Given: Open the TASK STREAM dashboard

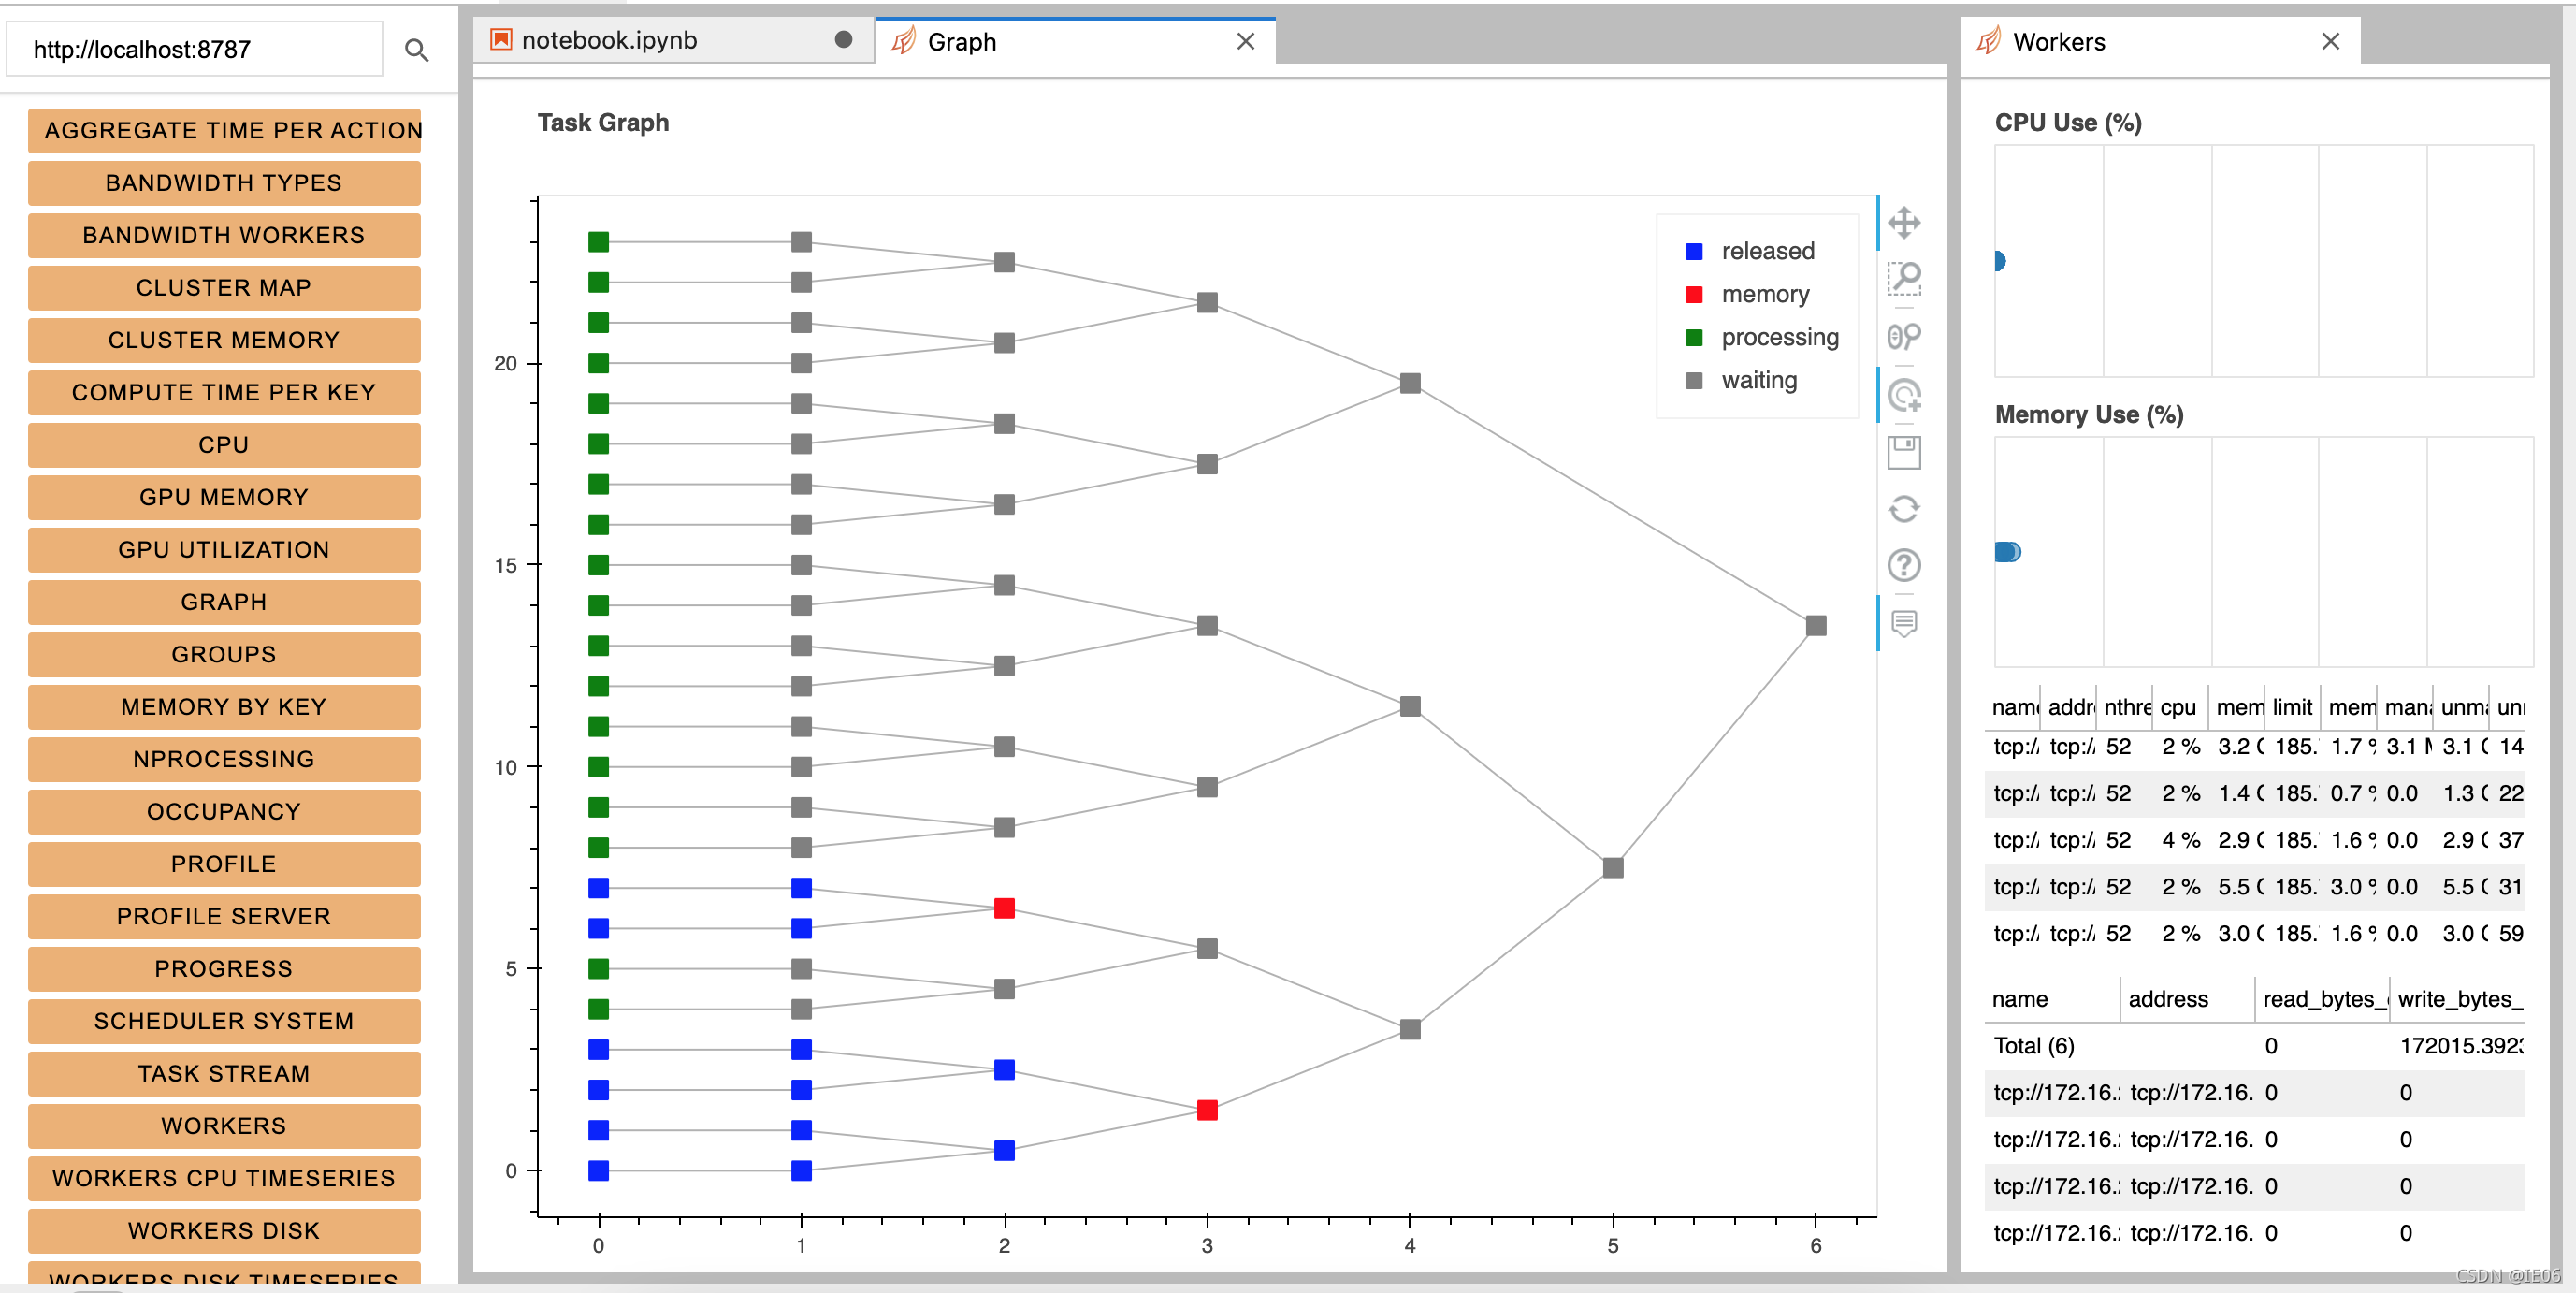Looking at the screenshot, I should (x=224, y=1073).
